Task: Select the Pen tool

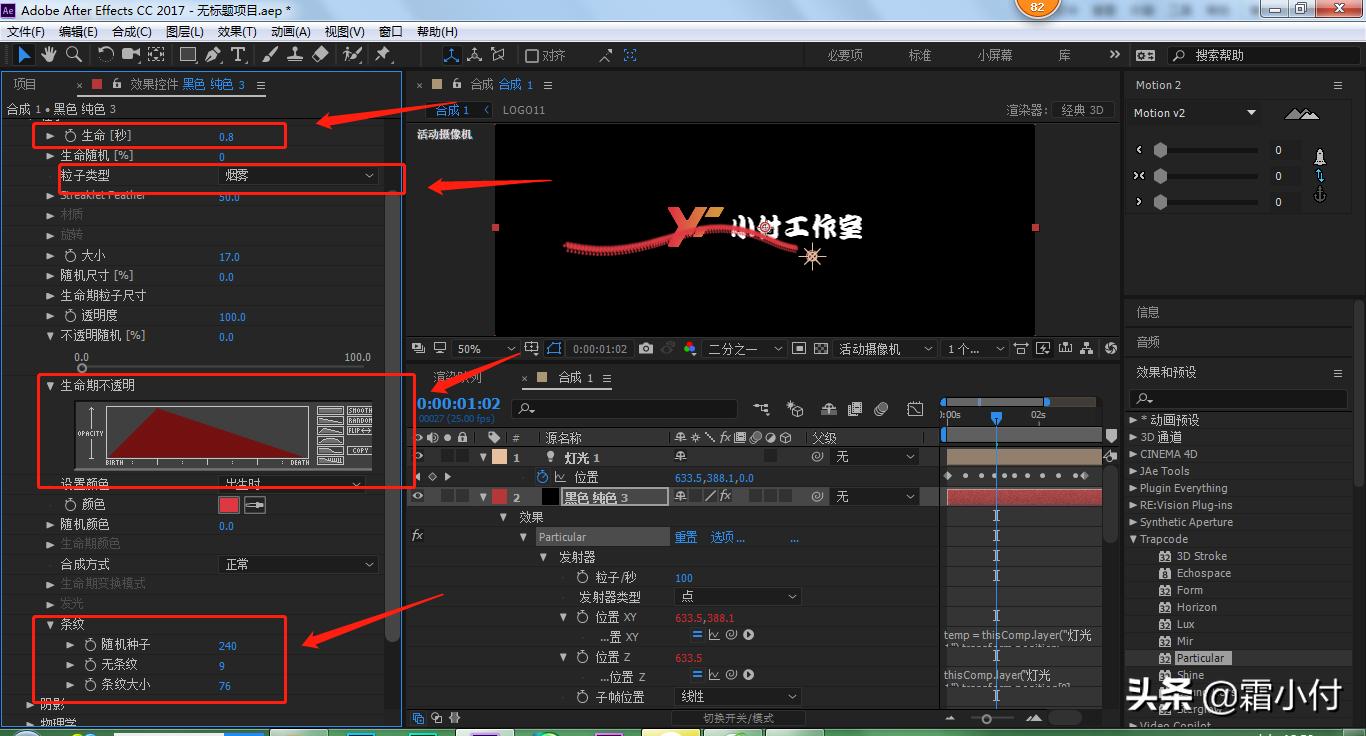Action: (x=214, y=55)
